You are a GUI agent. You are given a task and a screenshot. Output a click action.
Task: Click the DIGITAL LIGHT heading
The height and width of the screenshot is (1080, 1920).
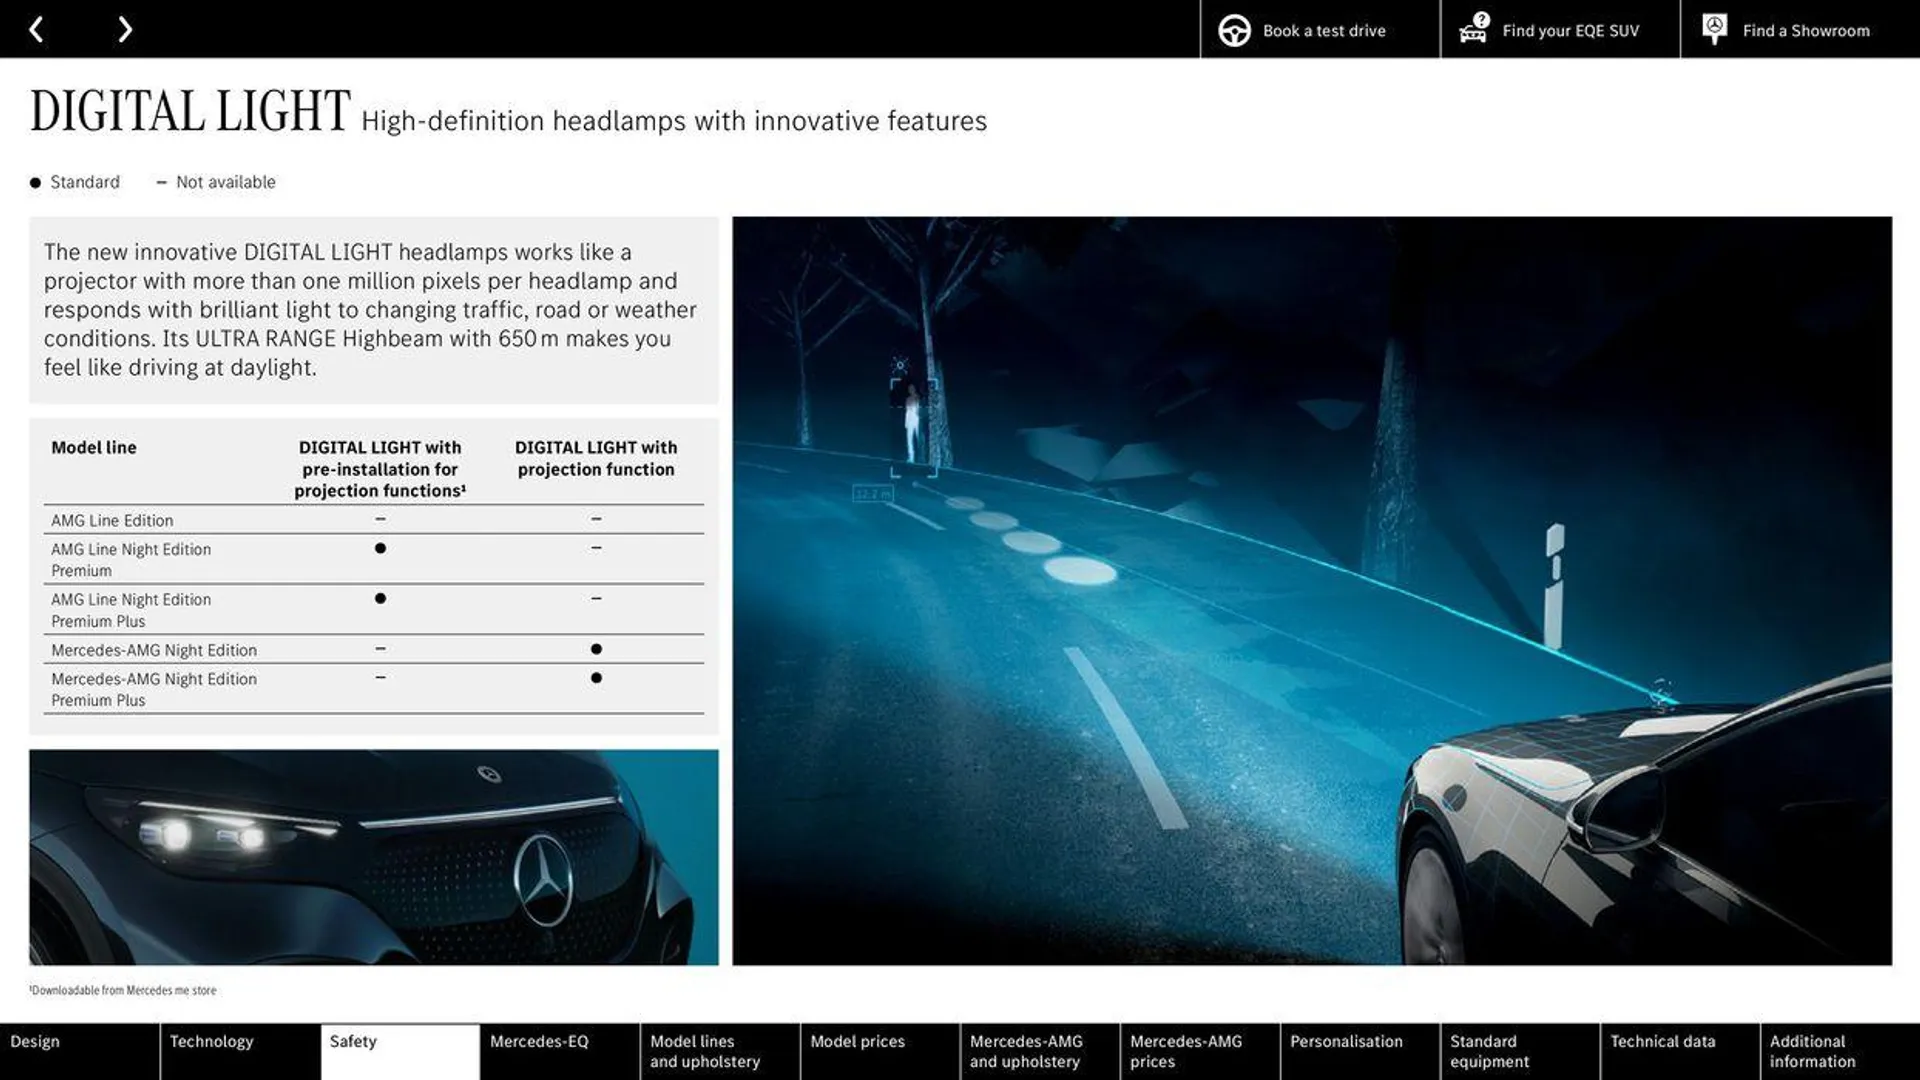coord(190,111)
